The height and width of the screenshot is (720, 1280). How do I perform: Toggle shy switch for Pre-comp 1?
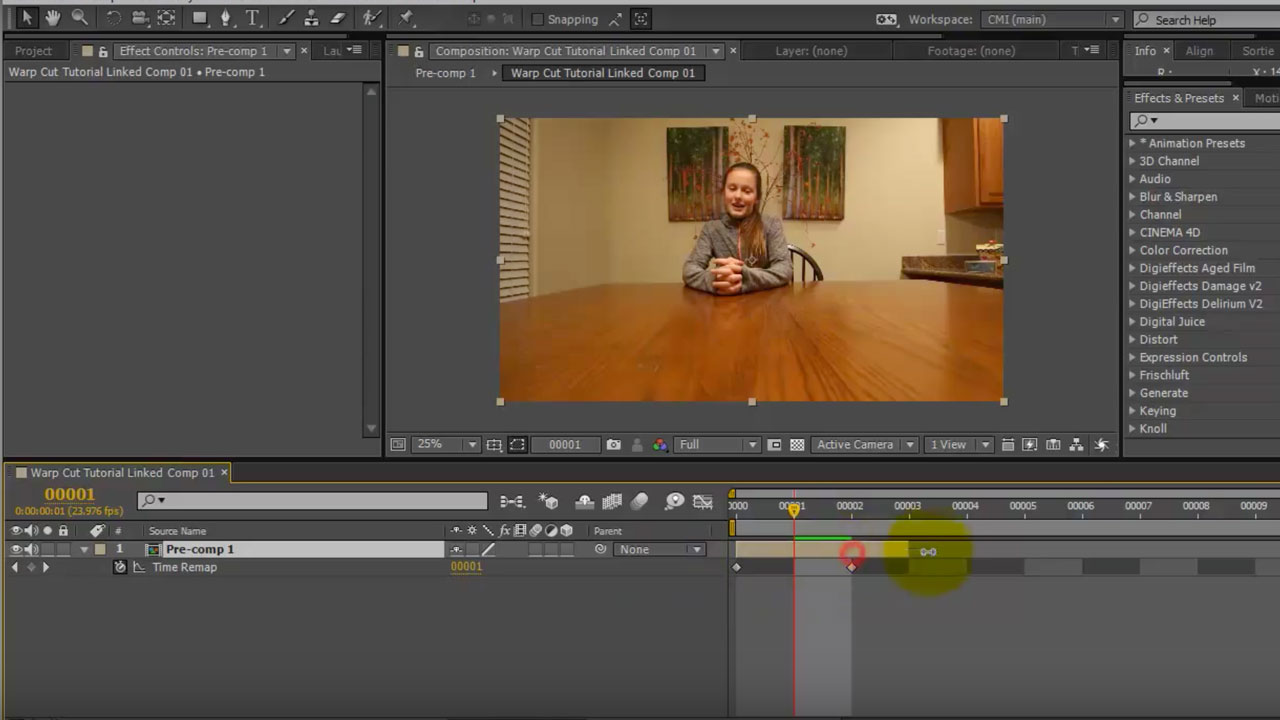pos(456,550)
